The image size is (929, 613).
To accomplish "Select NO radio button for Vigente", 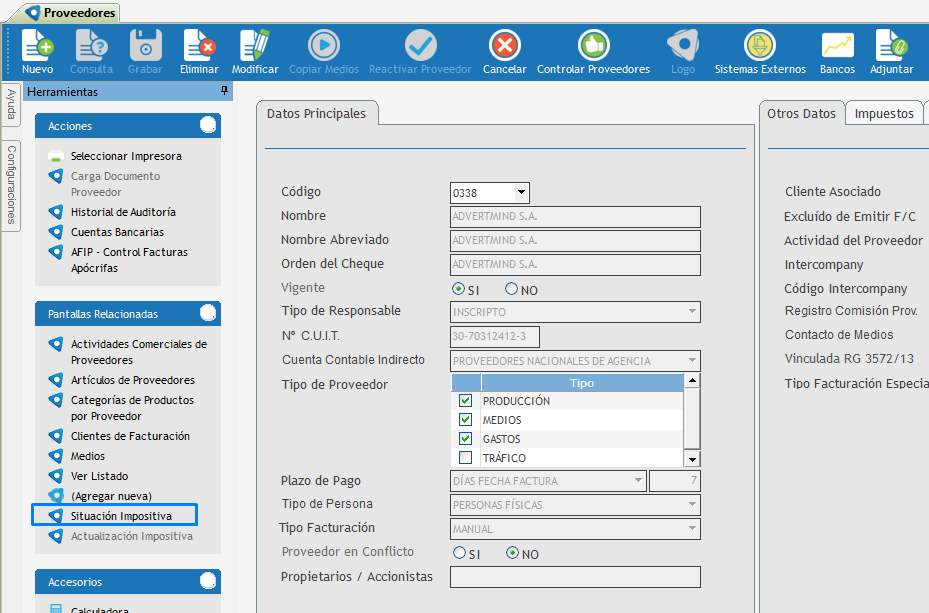I will pyautogui.click(x=512, y=289).
